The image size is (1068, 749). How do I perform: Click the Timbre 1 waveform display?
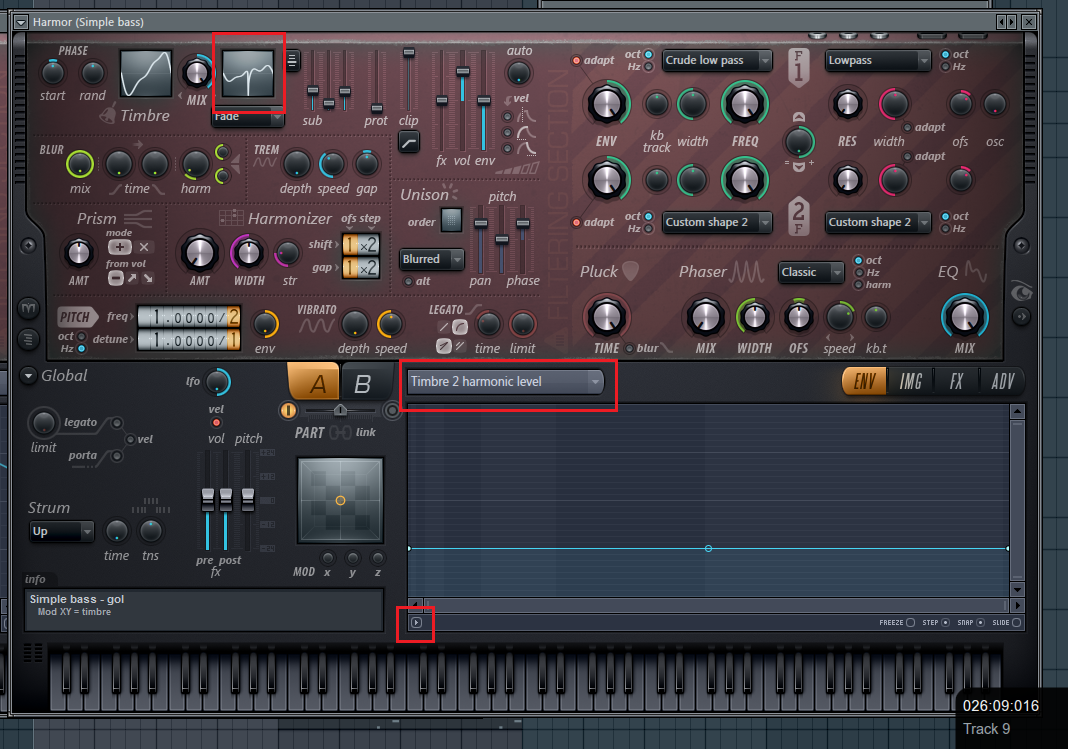[146, 73]
